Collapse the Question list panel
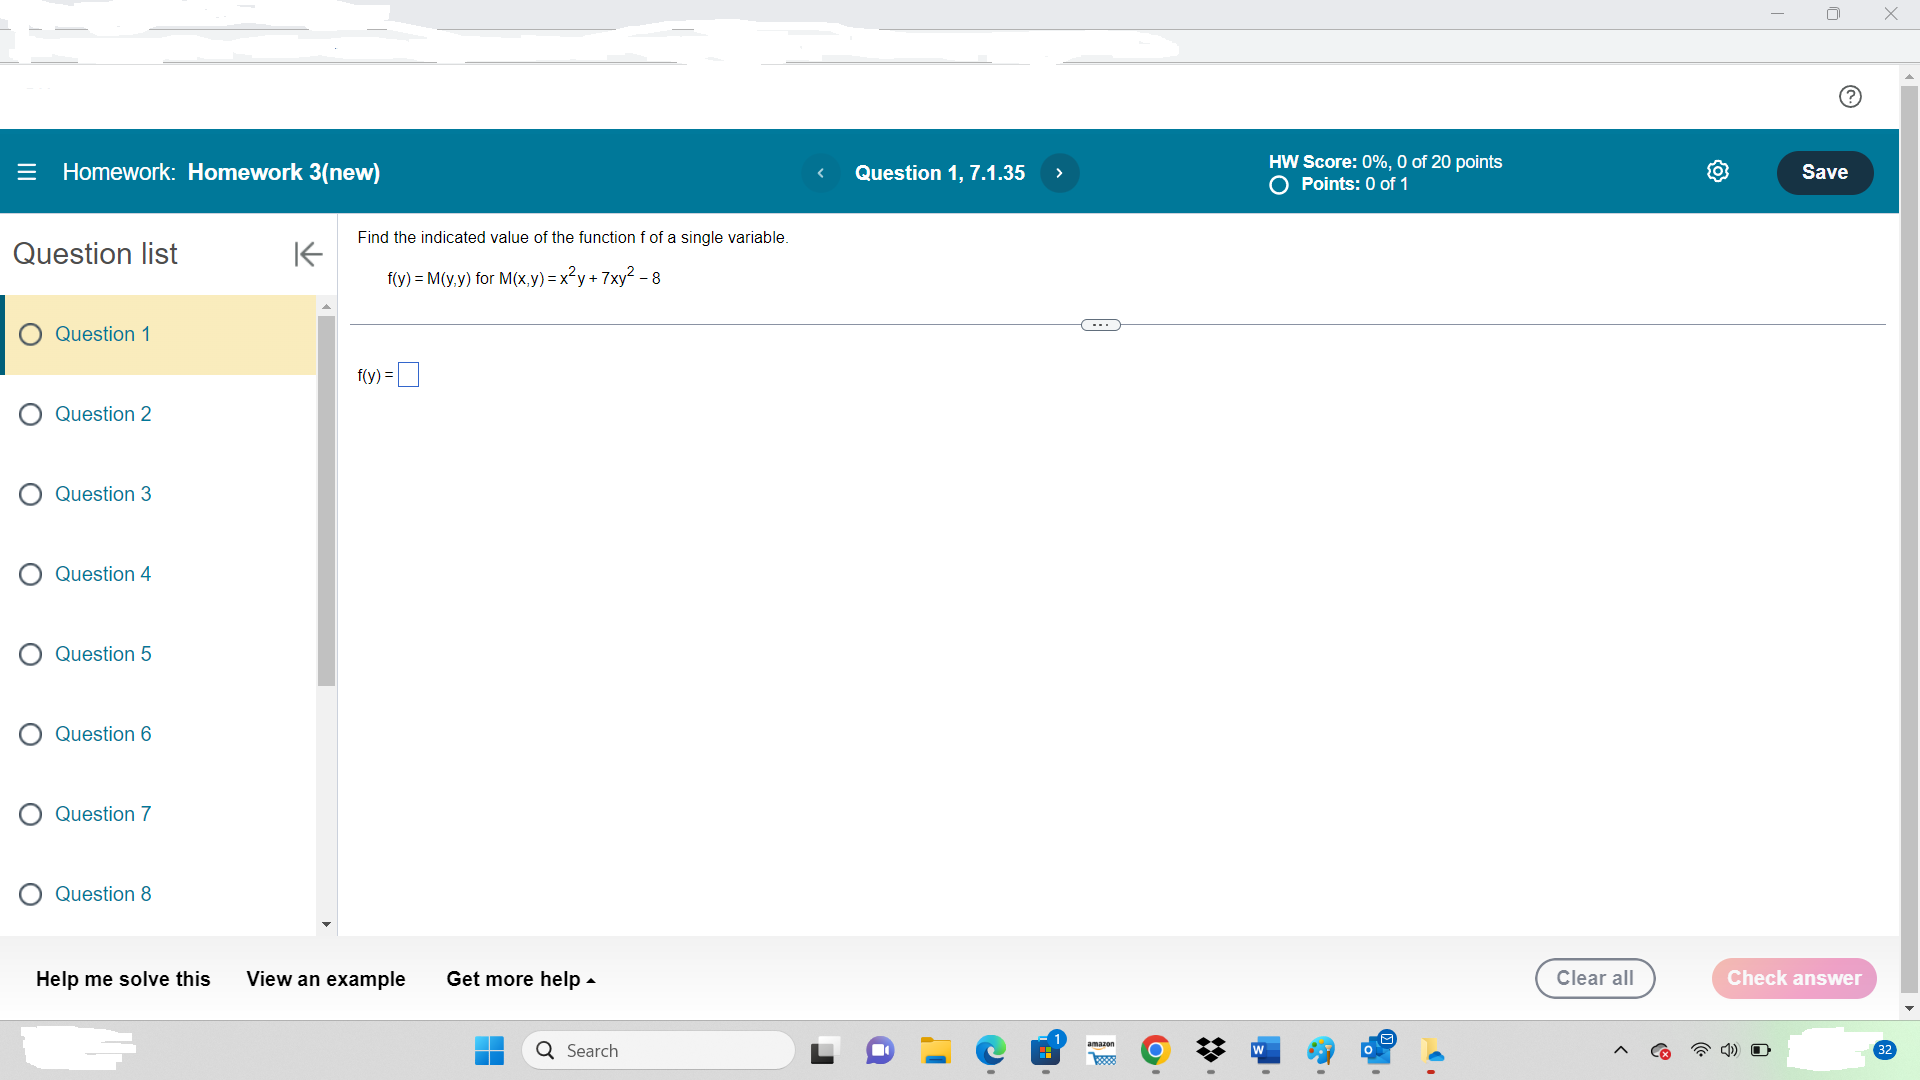The image size is (1920, 1080). 307,254
